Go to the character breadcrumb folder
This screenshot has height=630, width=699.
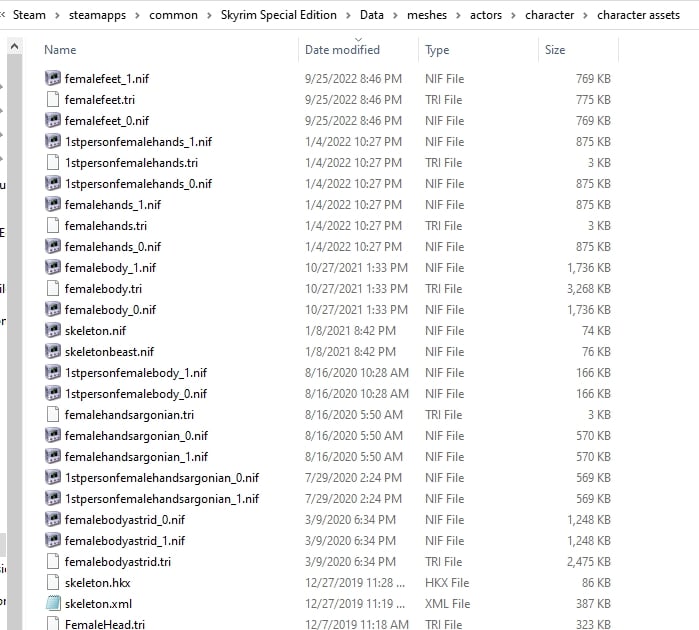549,15
